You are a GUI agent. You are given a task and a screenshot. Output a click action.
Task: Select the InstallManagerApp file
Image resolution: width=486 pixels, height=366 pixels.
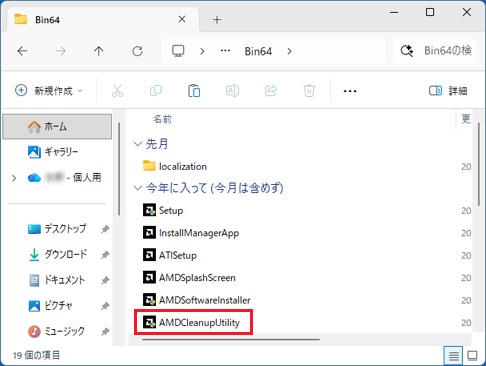pyautogui.click(x=191, y=233)
